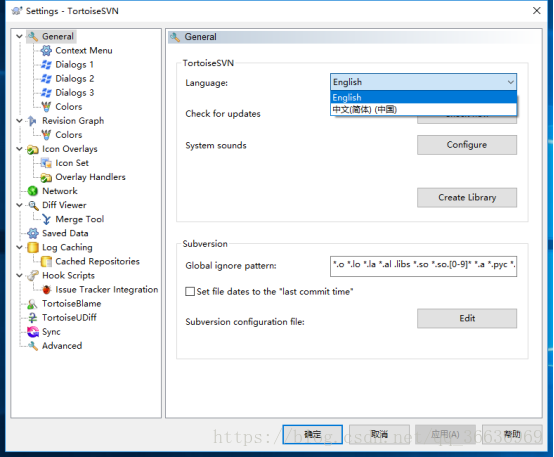Click the Hook Scripts icon

coord(33,275)
